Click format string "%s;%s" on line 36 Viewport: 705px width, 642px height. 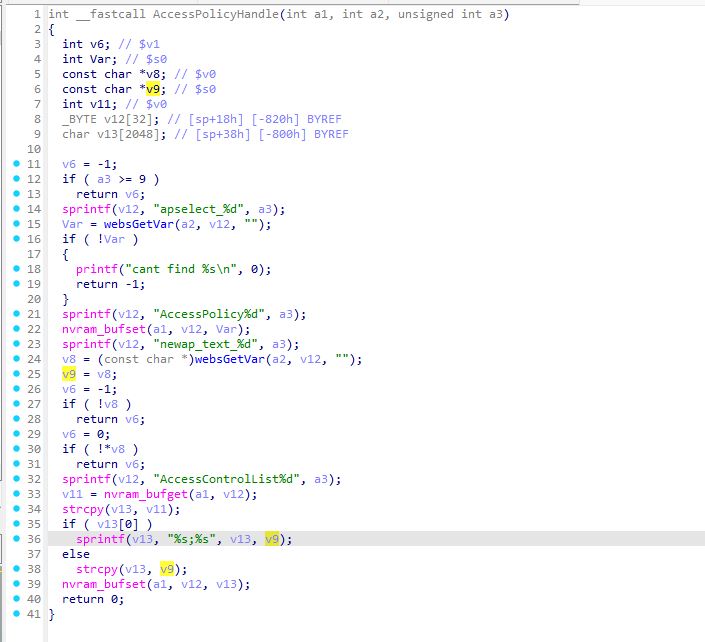tap(191, 539)
